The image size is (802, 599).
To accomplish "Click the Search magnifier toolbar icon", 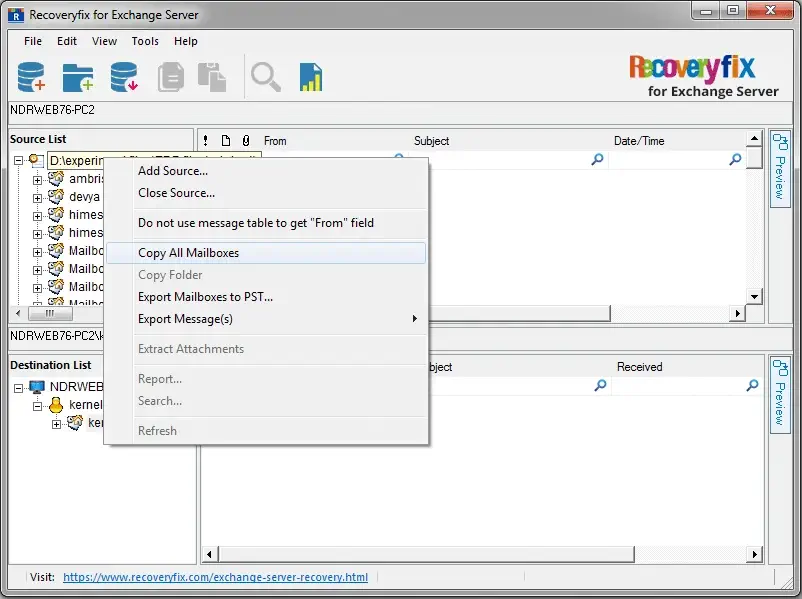I will coord(265,77).
